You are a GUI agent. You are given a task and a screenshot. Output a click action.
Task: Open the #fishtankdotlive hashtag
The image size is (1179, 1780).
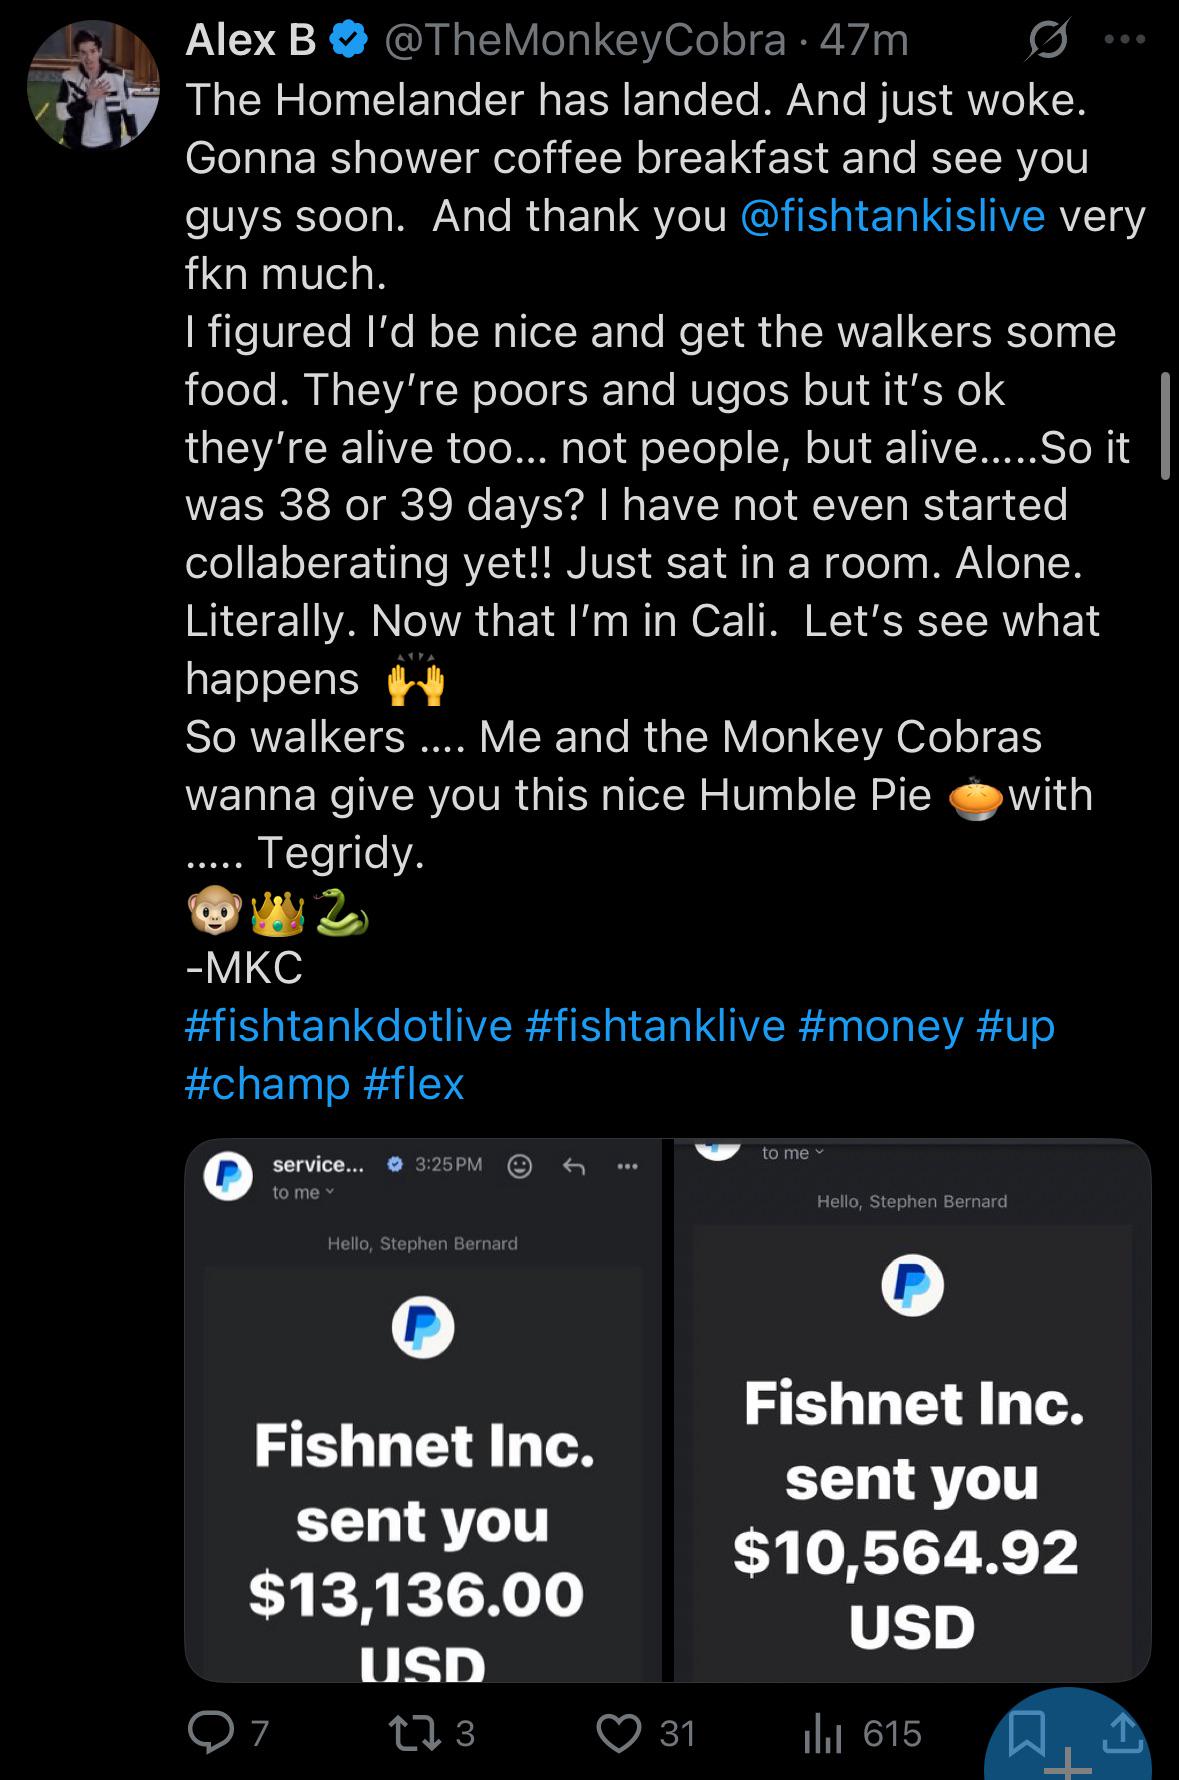pos(348,1026)
